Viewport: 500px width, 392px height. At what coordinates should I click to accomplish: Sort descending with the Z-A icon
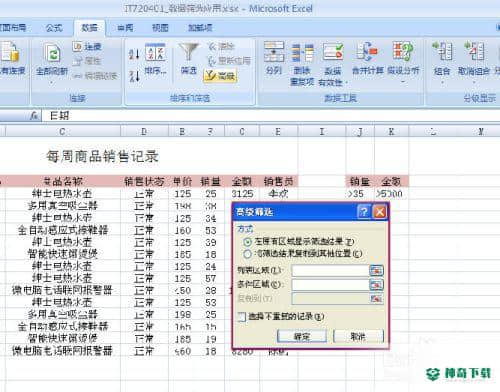[134, 76]
